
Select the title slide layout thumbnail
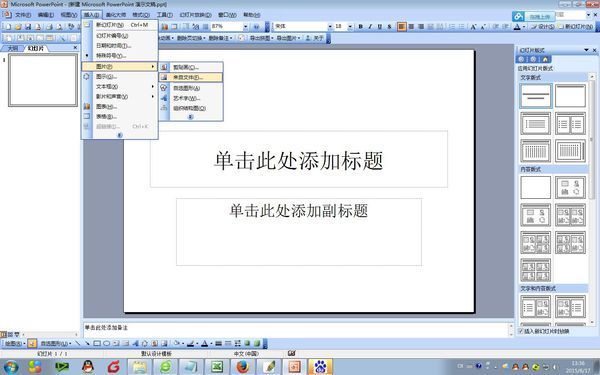tap(535, 96)
